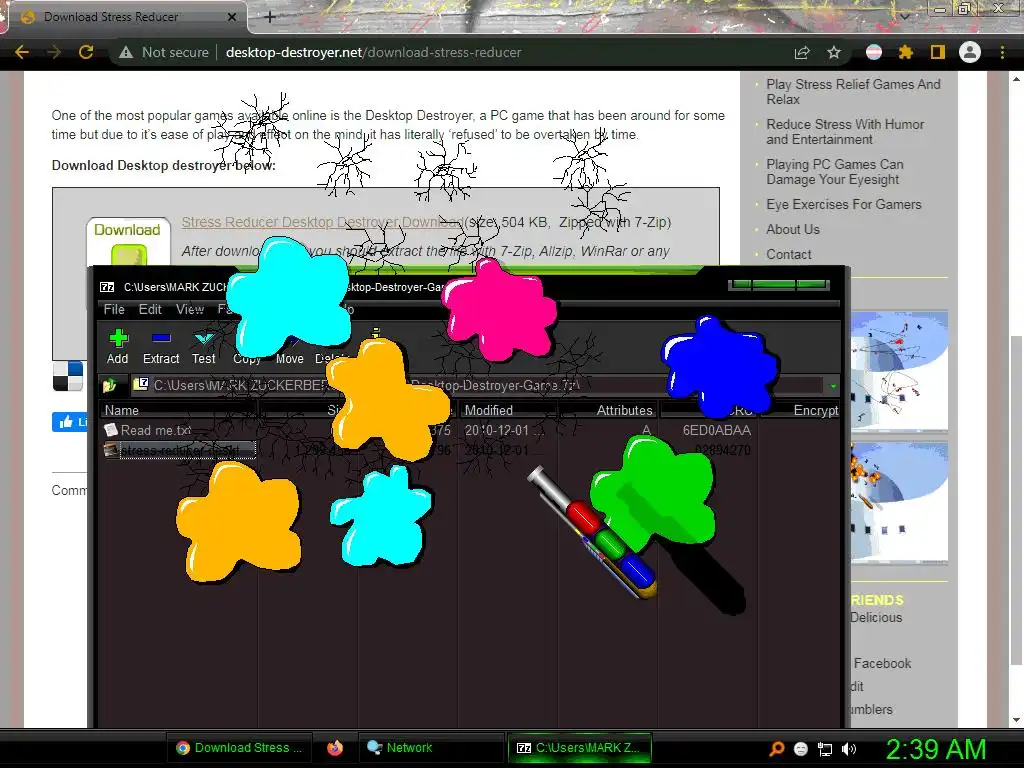The height and width of the screenshot is (768, 1024).
Task: Click the Download Stress taskbar button
Action: (240, 748)
